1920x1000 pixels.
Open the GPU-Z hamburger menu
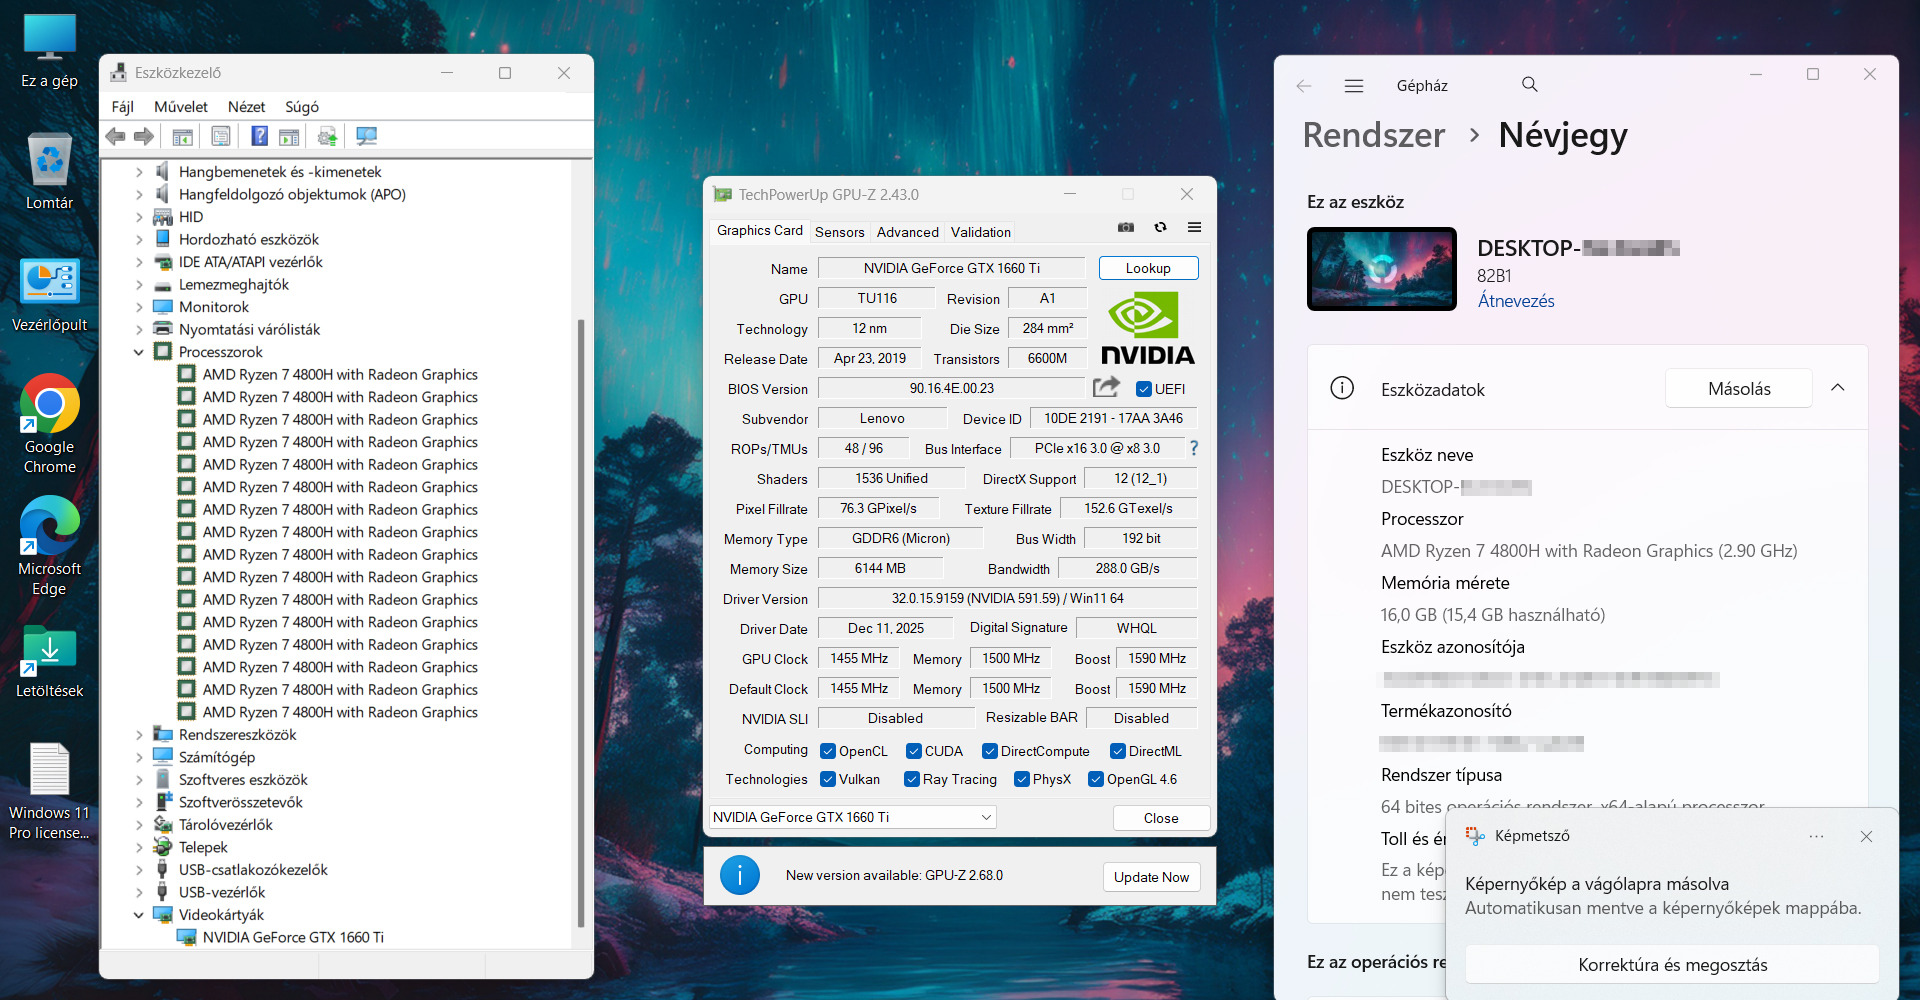click(1194, 228)
